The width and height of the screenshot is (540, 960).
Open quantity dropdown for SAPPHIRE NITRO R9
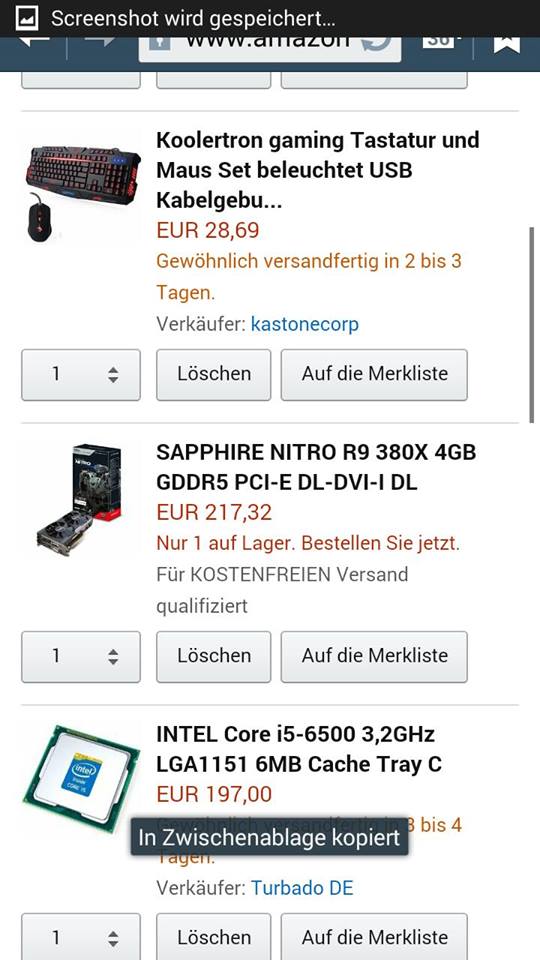pos(81,657)
